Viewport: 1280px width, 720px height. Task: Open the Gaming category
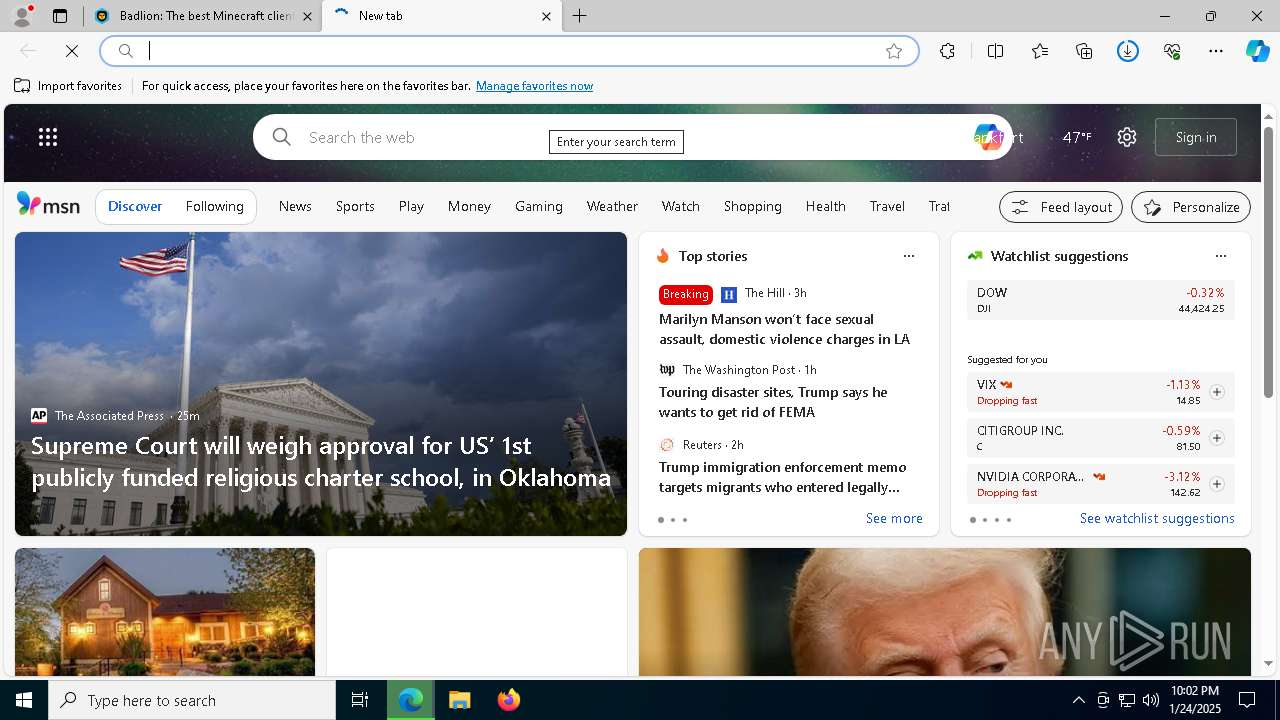(x=539, y=206)
